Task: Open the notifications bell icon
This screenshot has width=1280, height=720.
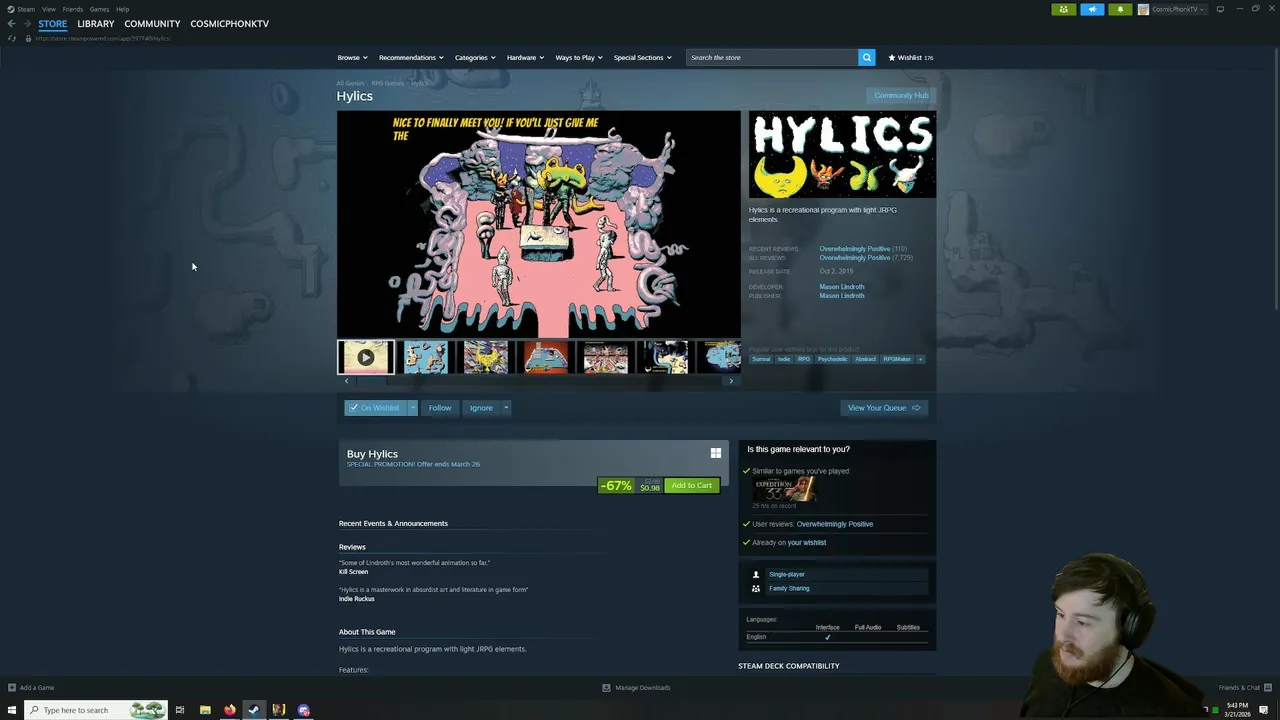Action: (x=1120, y=9)
